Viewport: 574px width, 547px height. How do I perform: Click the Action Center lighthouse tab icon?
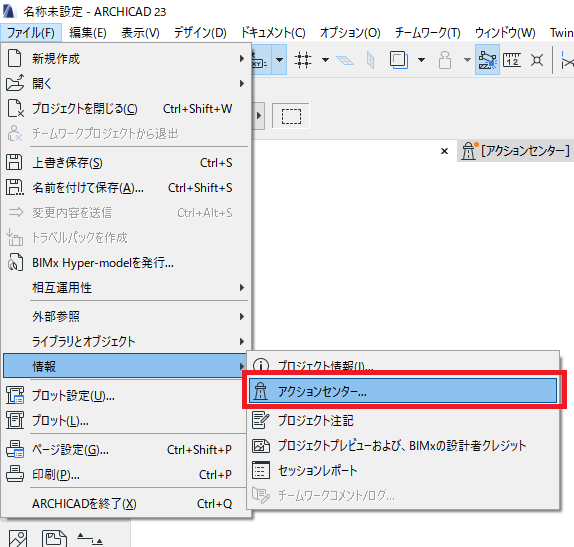(469, 150)
